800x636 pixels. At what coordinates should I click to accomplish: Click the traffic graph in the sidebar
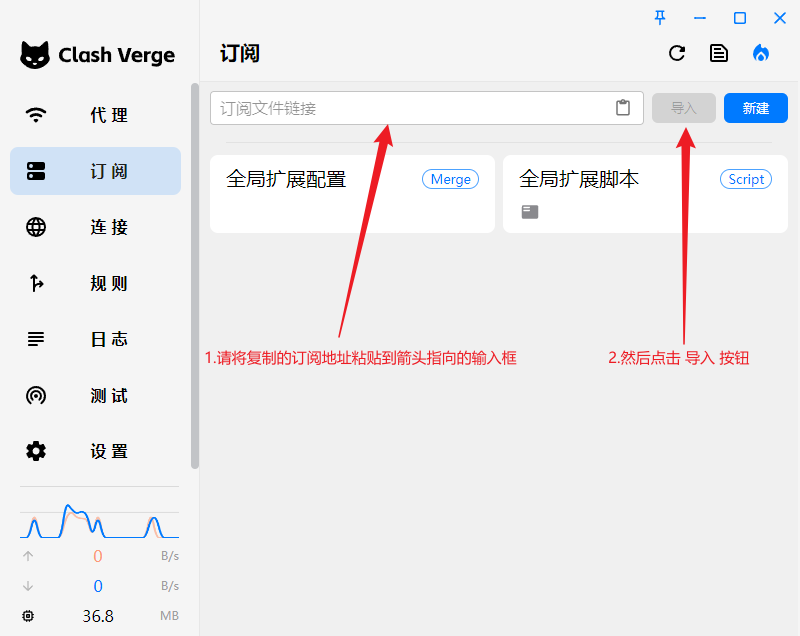(99, 521)
